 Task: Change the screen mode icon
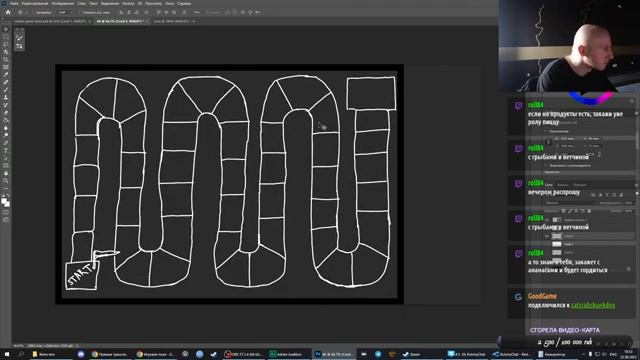tap(6, 220)
